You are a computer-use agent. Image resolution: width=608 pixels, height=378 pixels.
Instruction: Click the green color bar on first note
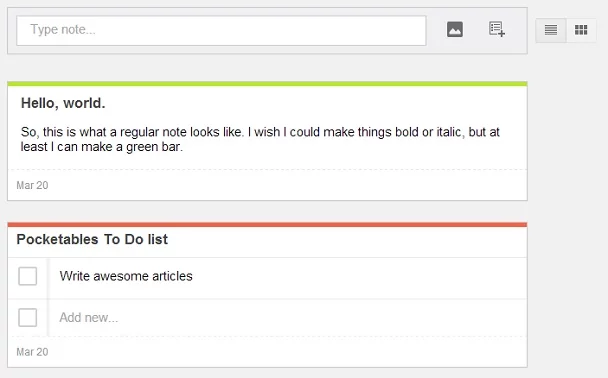coord(267,84)
